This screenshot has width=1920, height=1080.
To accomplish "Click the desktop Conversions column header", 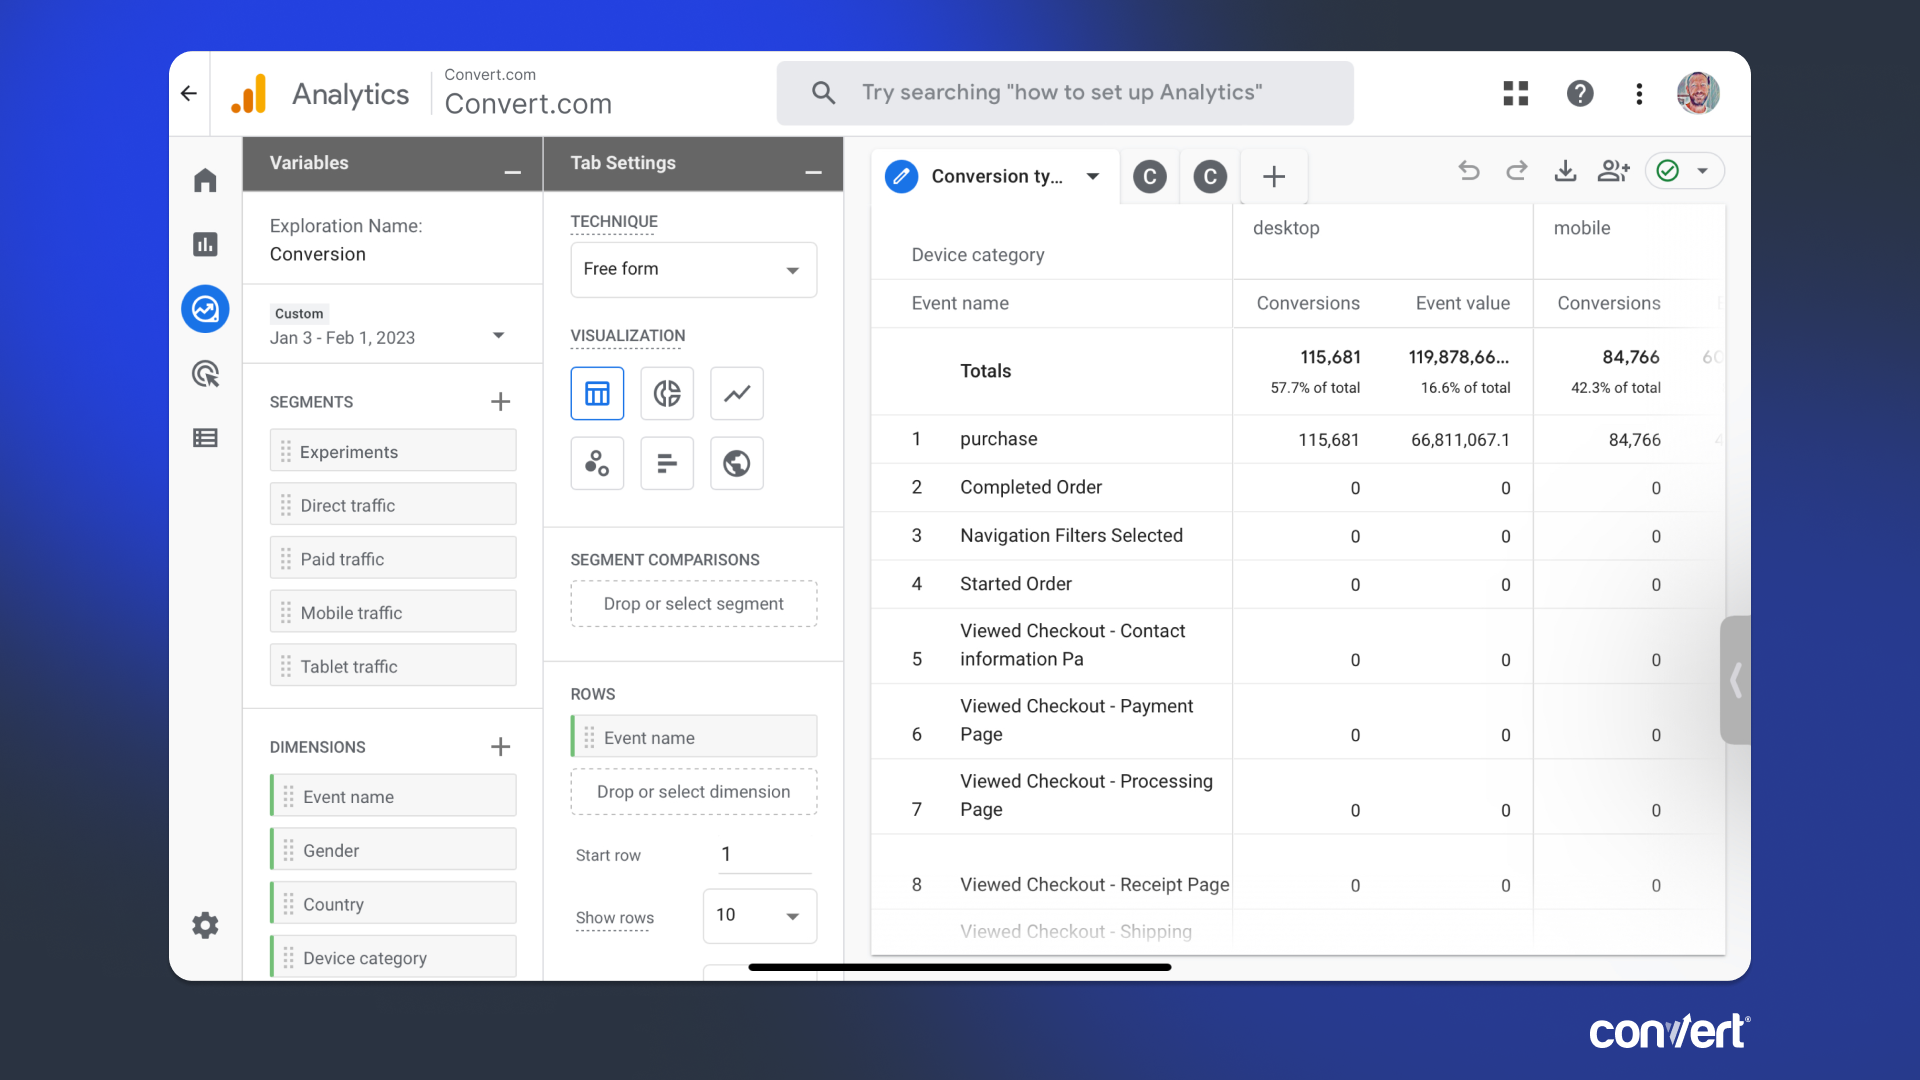I will click(x=1308, y=303).
